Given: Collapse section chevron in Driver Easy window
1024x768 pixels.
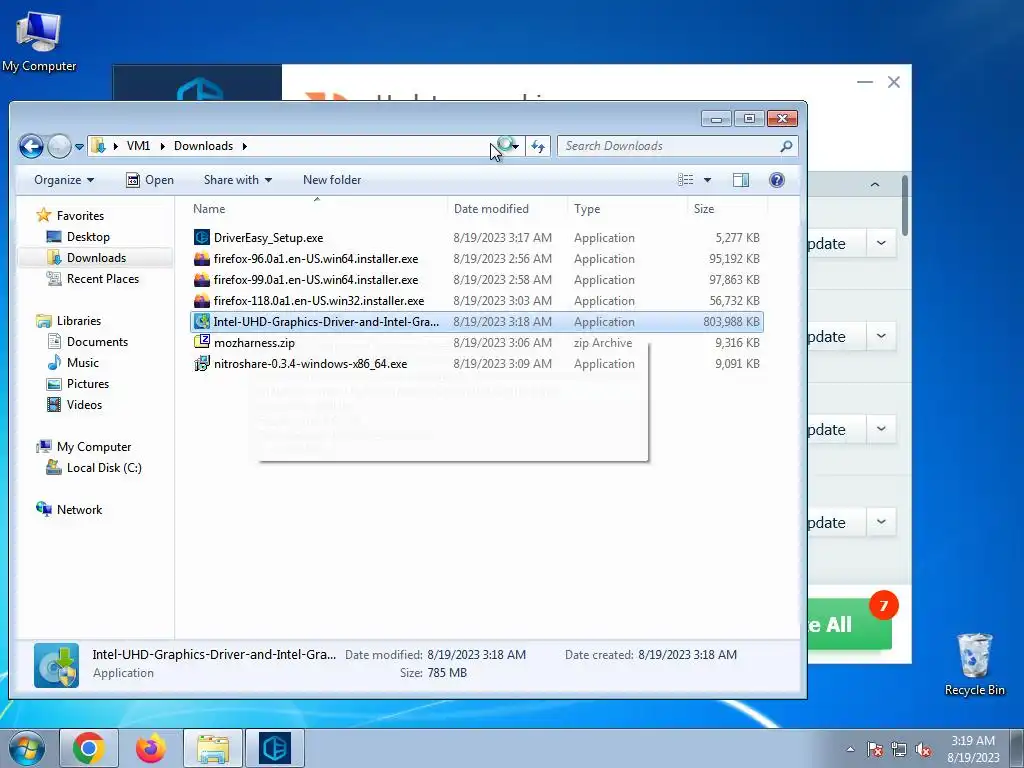Looking at the screenshot, I should 875,185.
